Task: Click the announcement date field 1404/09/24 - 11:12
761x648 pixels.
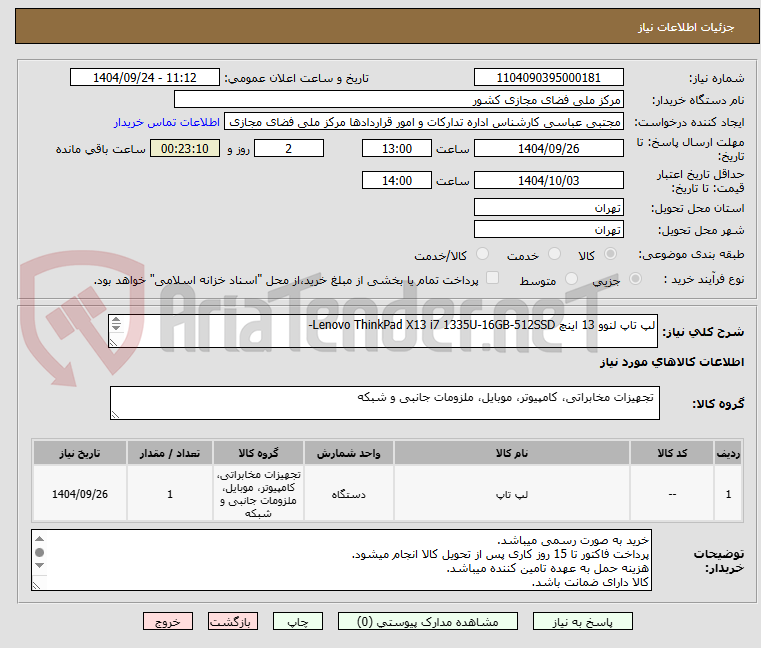Action: (145, 78)
